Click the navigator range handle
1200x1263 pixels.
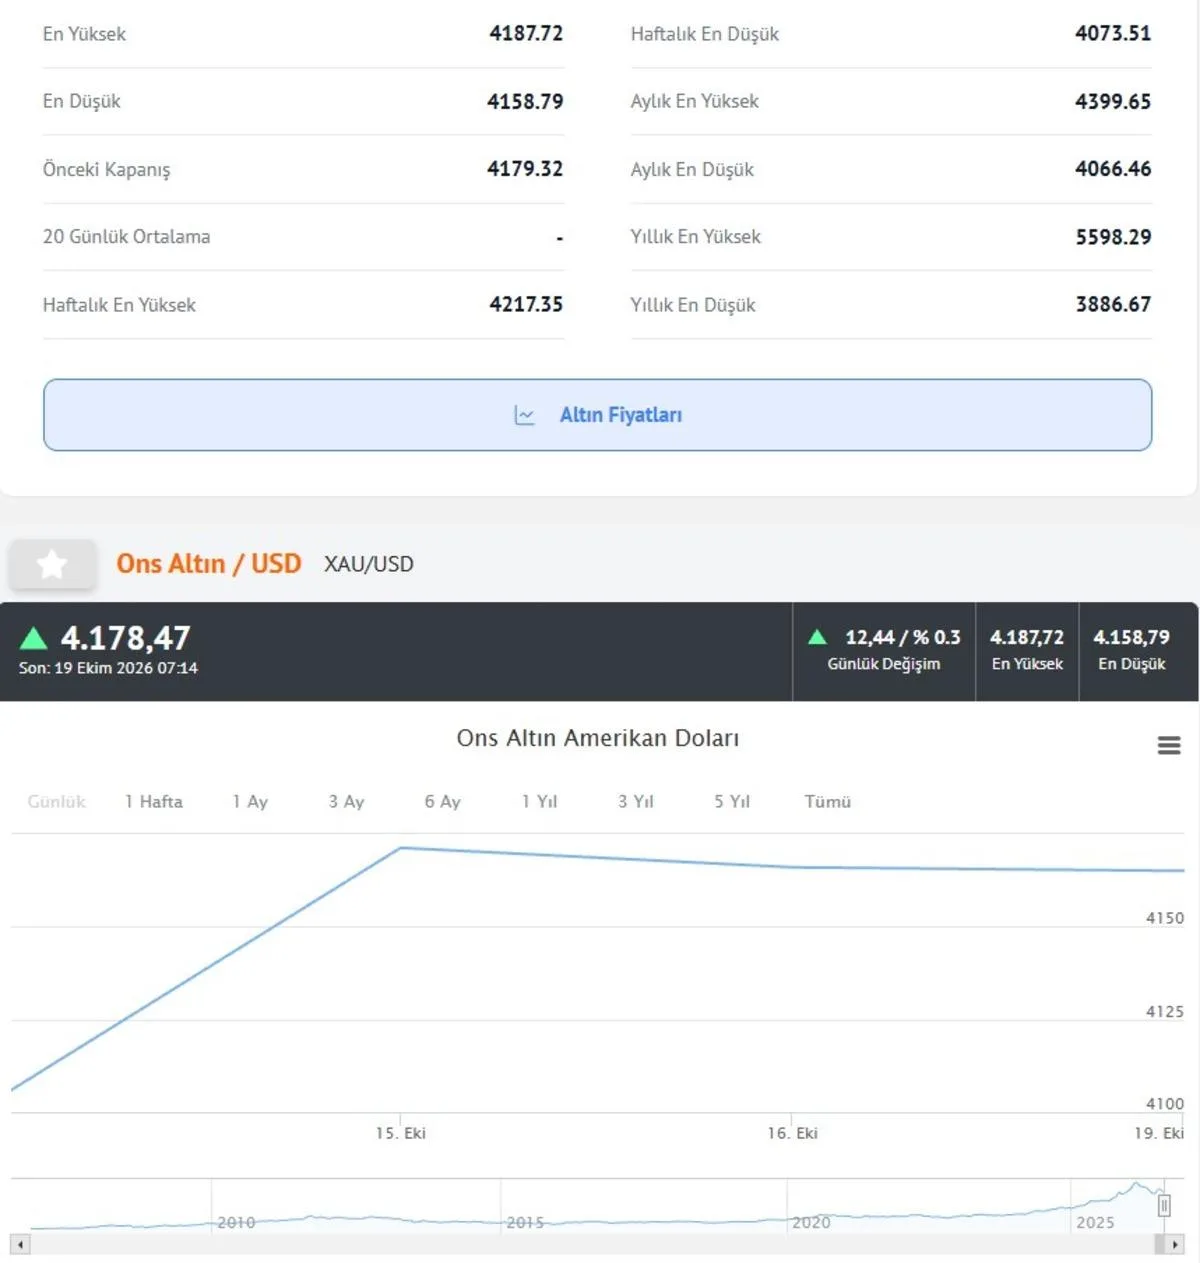pyautogui.click(x=1164, y=1206)
